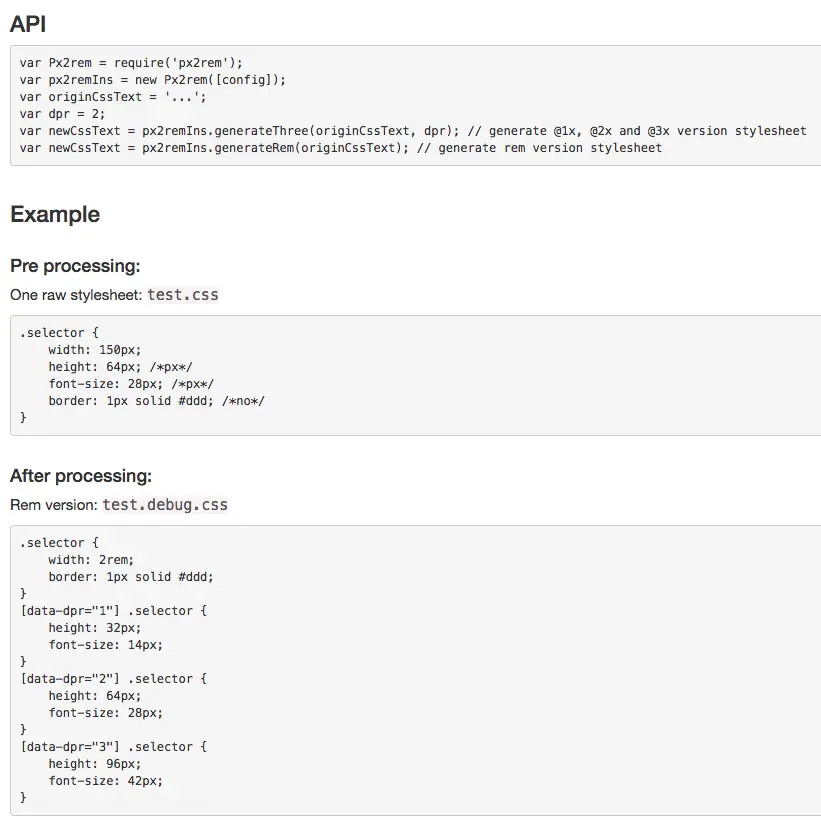Image resolution: width=821 pixels, height=826 pixels.
Task: Click the border line with /*no*/ comment
Action: pyautogui.click(x=156, y=401)
